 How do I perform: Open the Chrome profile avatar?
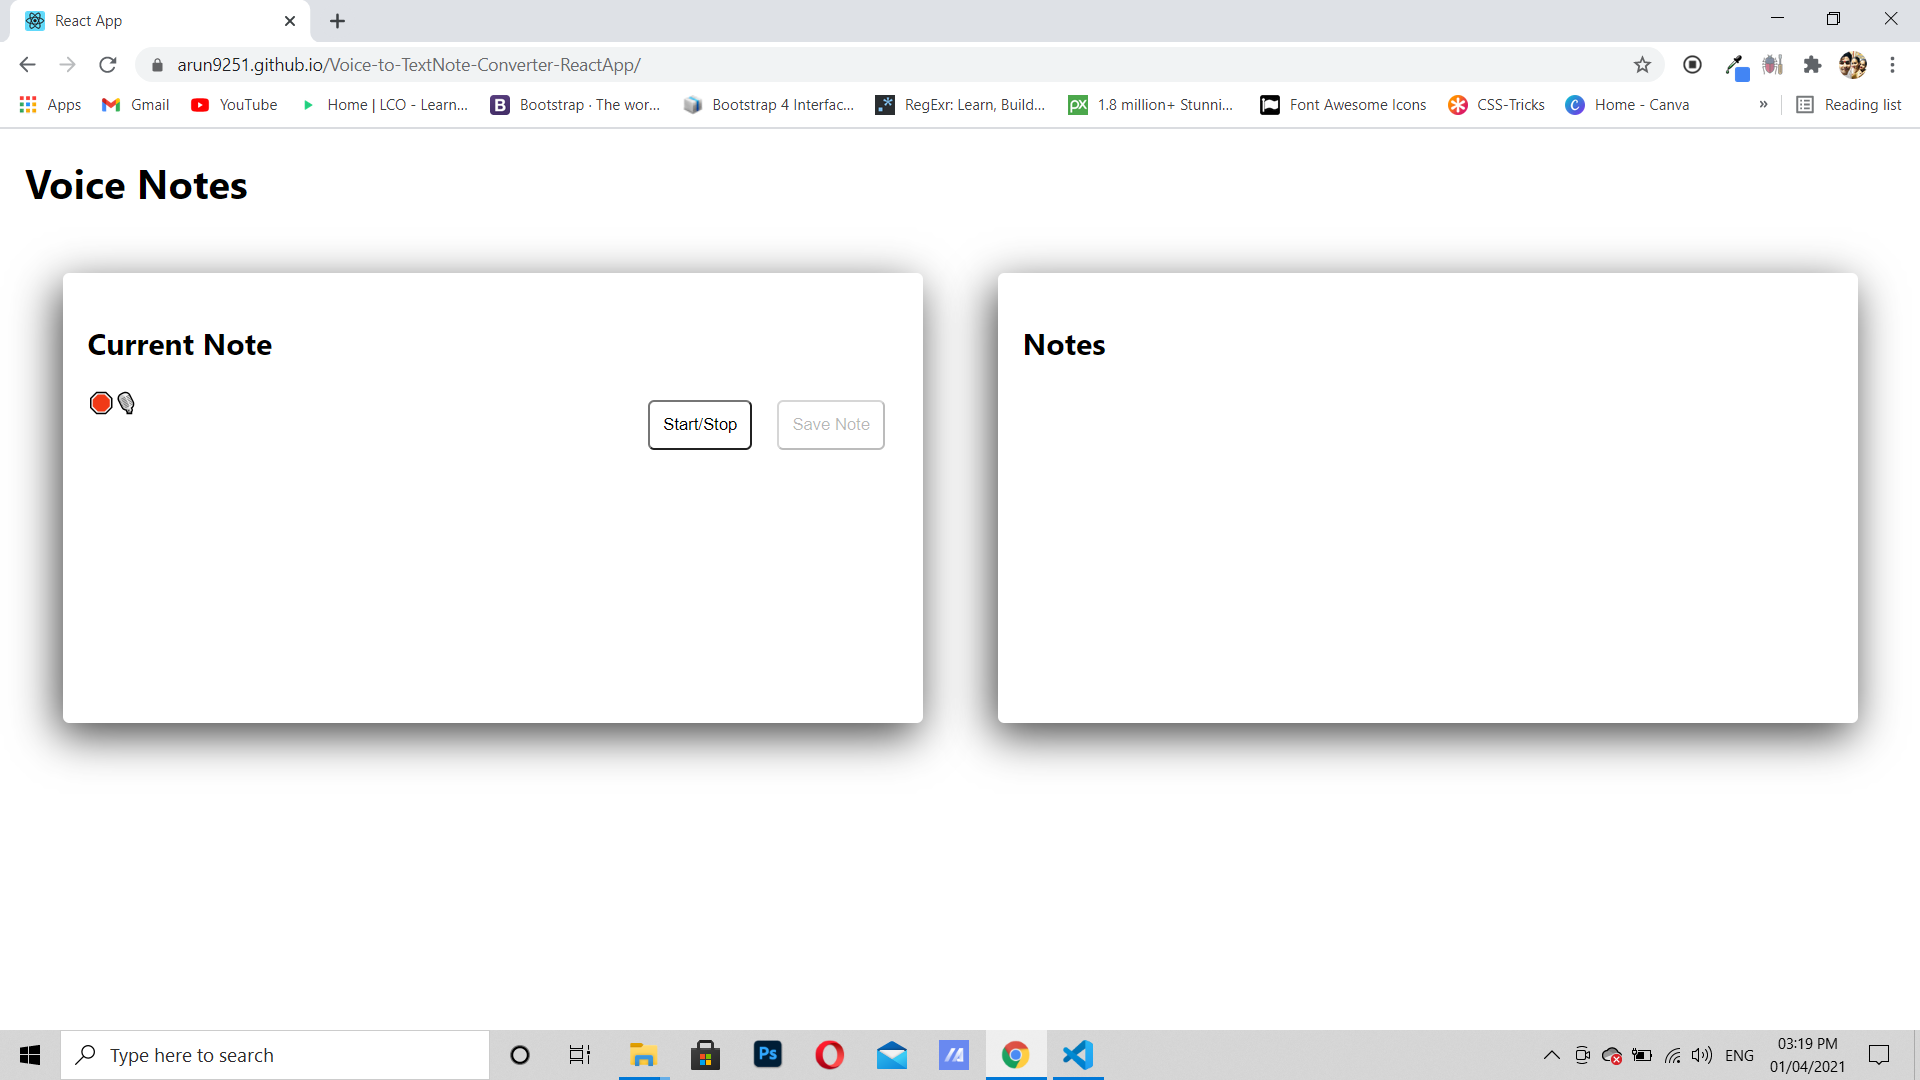click(1854, 64)
